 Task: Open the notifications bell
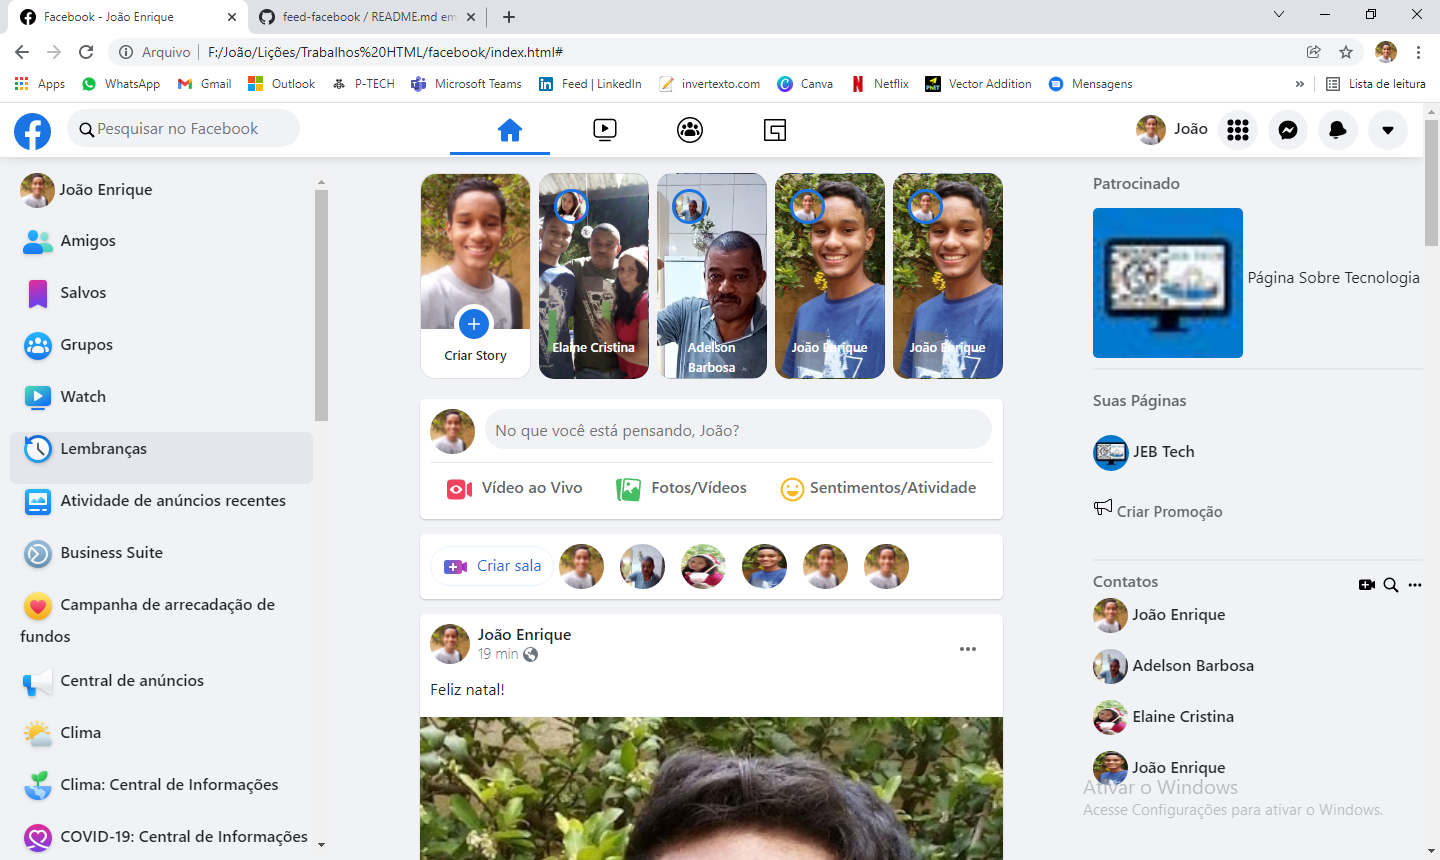point(1337,130)
